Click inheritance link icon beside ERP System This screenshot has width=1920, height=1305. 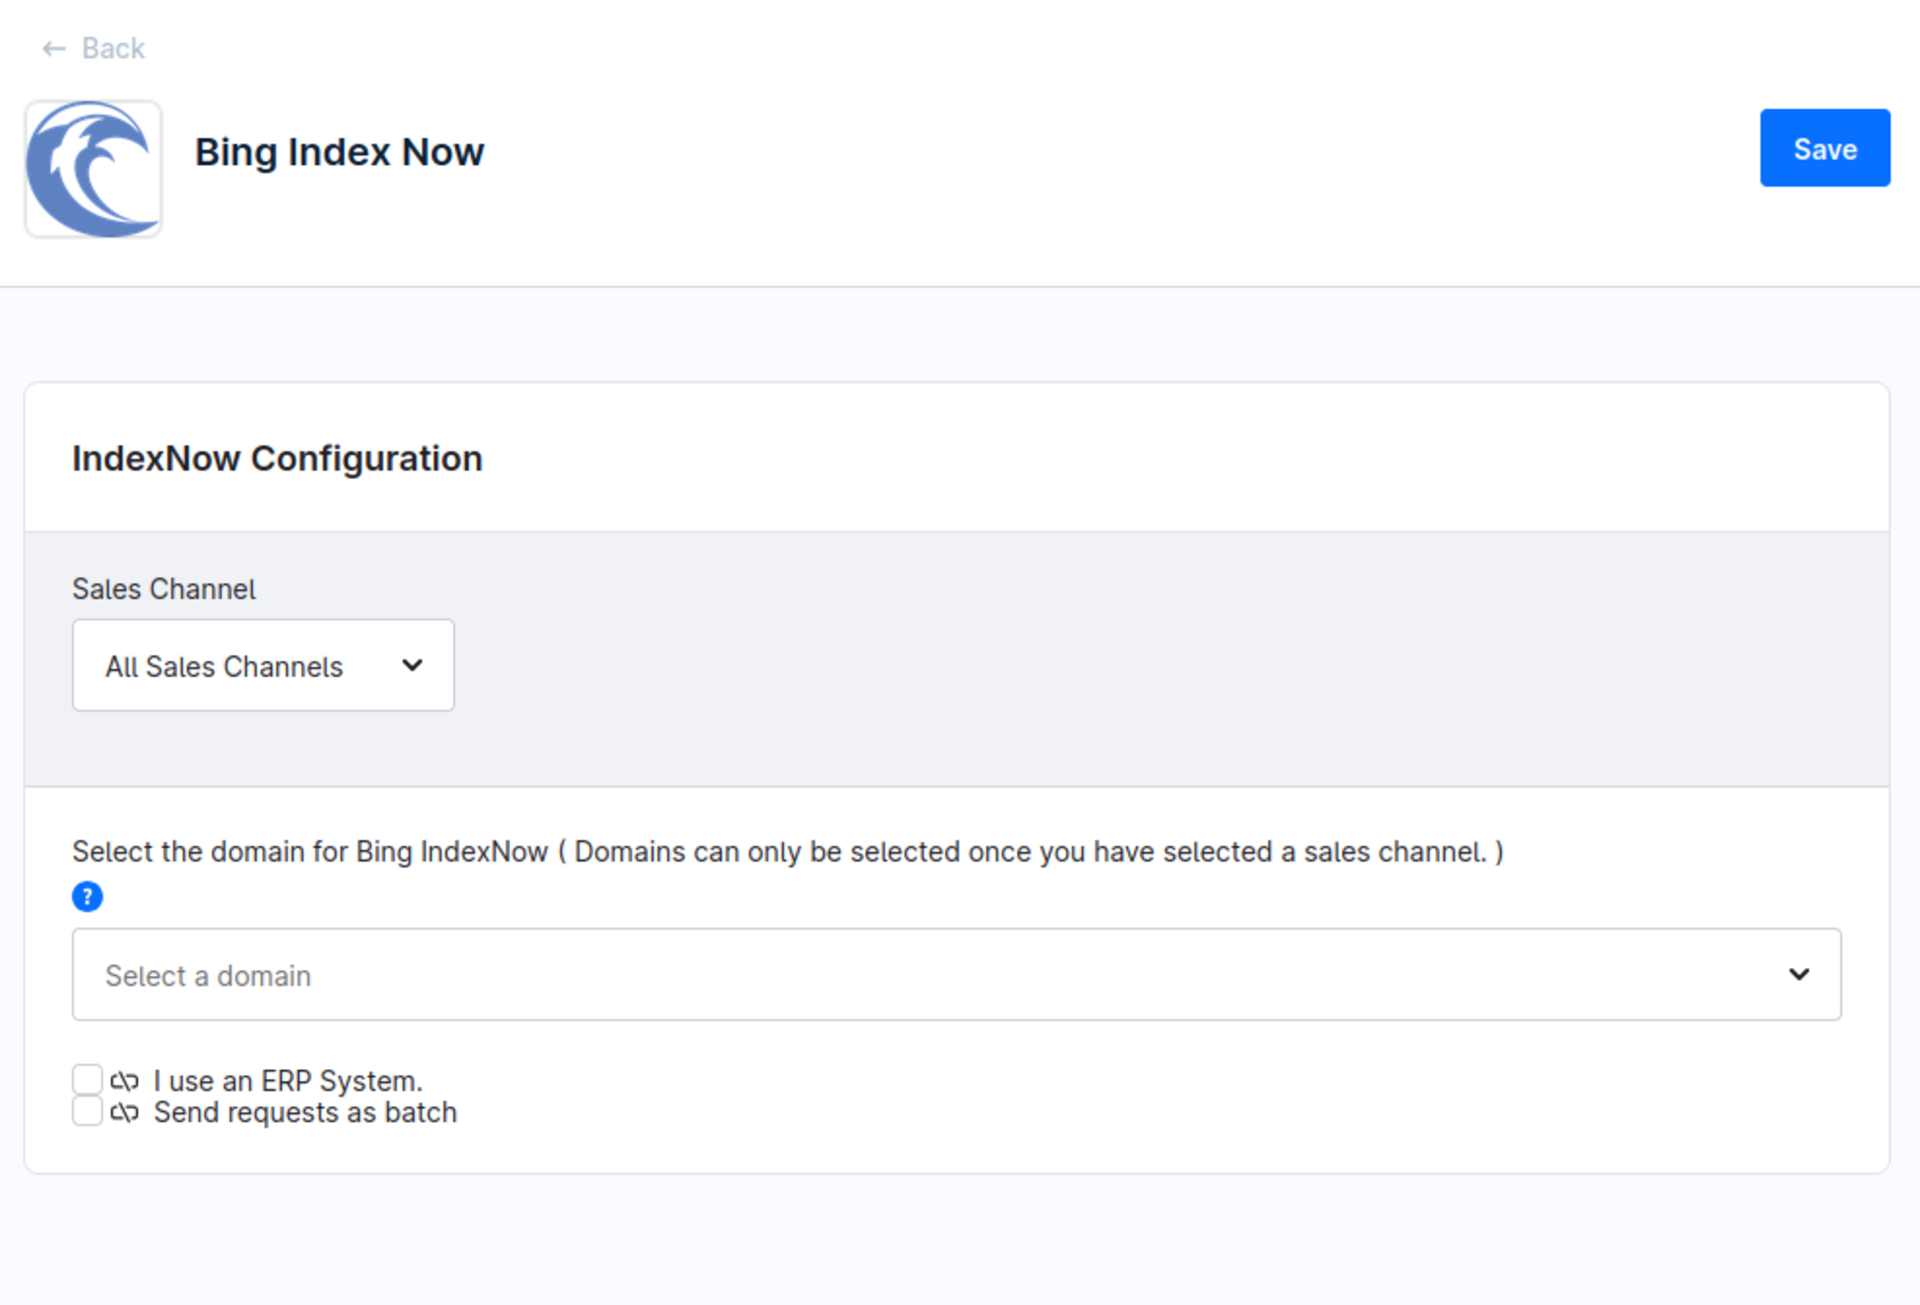[x=125, y=1081]
